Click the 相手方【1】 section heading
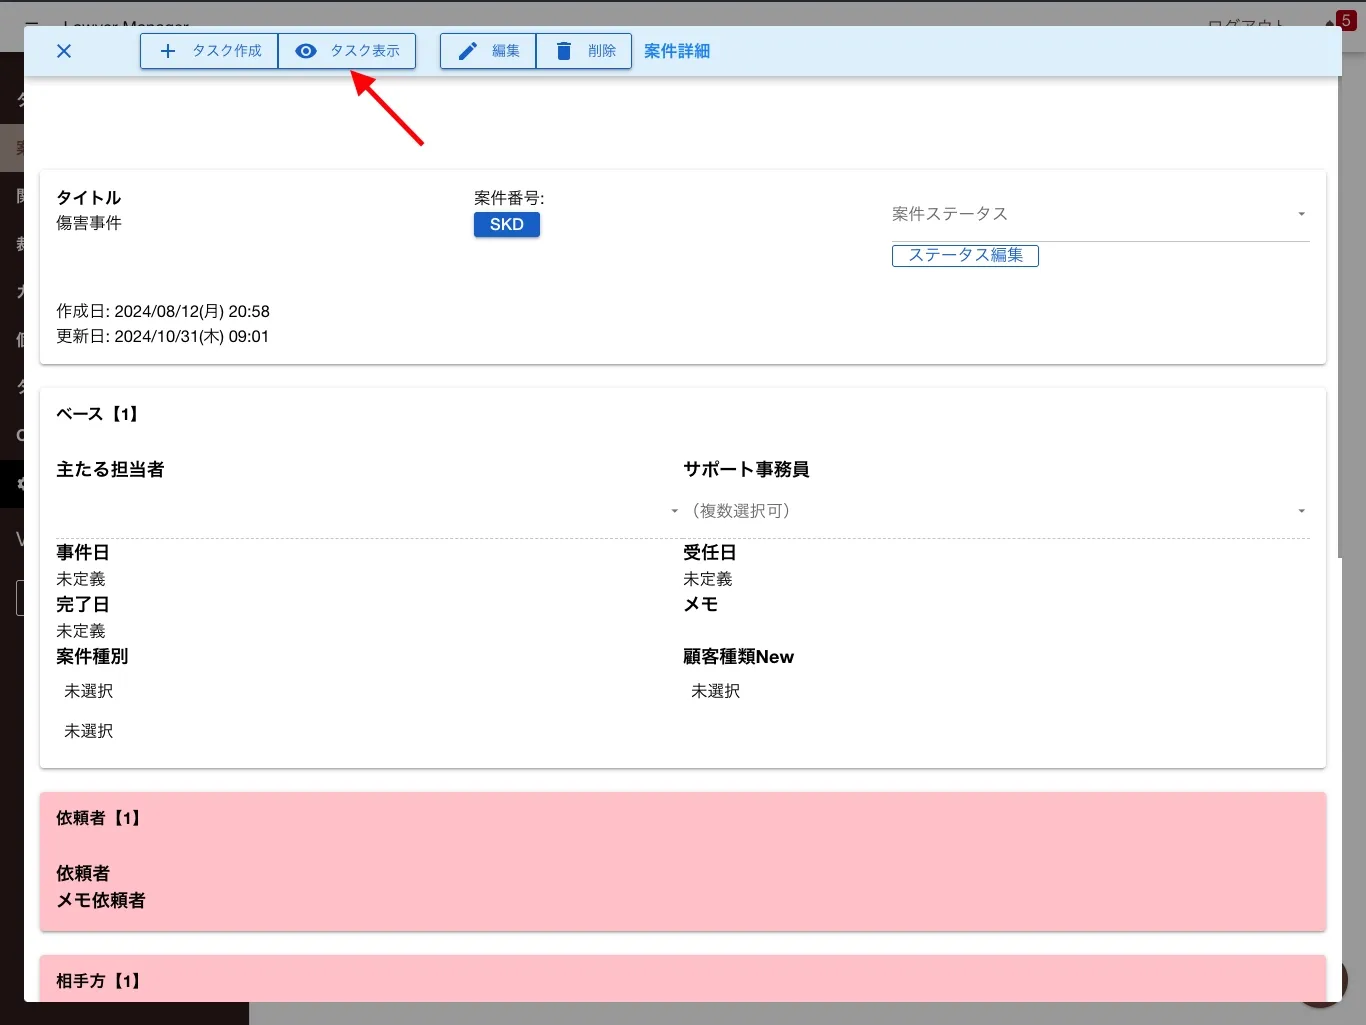The width and height of the screenshot is (1366, 1025). [98, 981]
